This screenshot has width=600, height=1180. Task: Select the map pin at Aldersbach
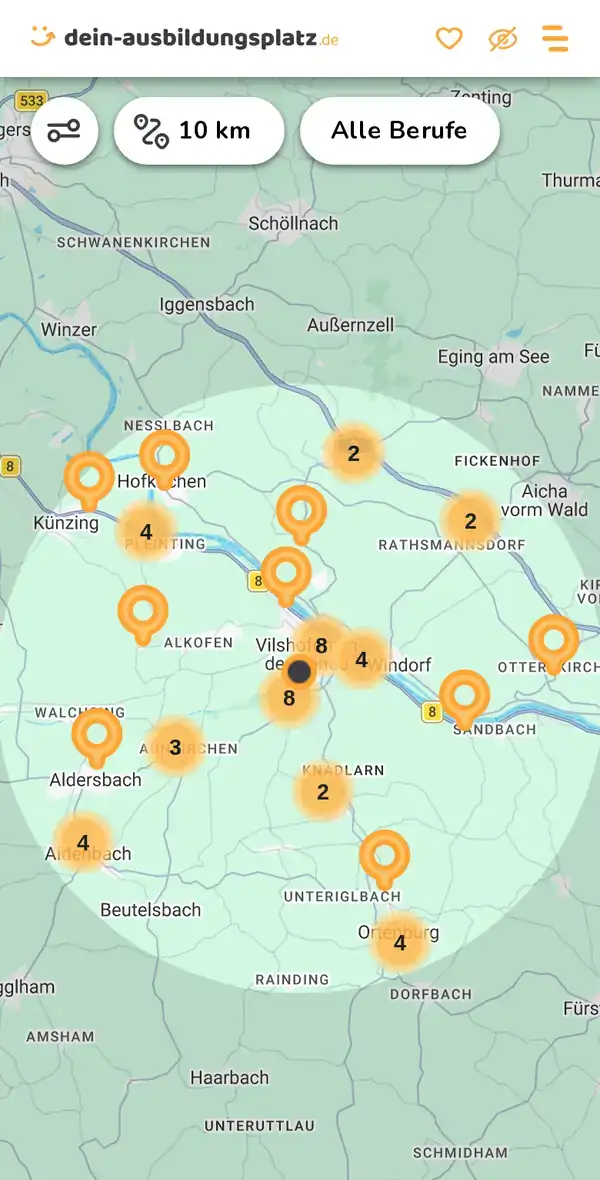coord(96,736)
